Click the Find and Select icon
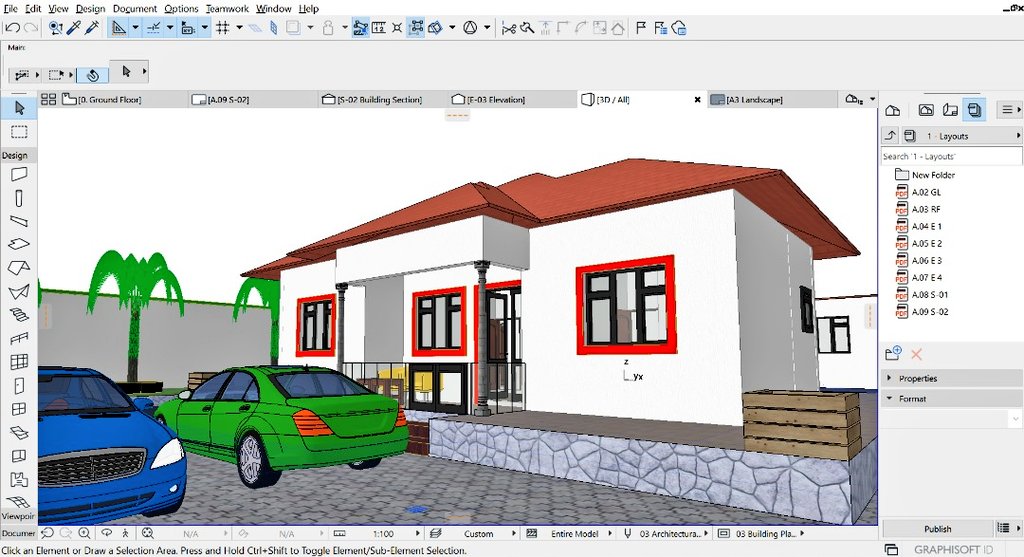 pyautogui.click(x=56, y=28)
